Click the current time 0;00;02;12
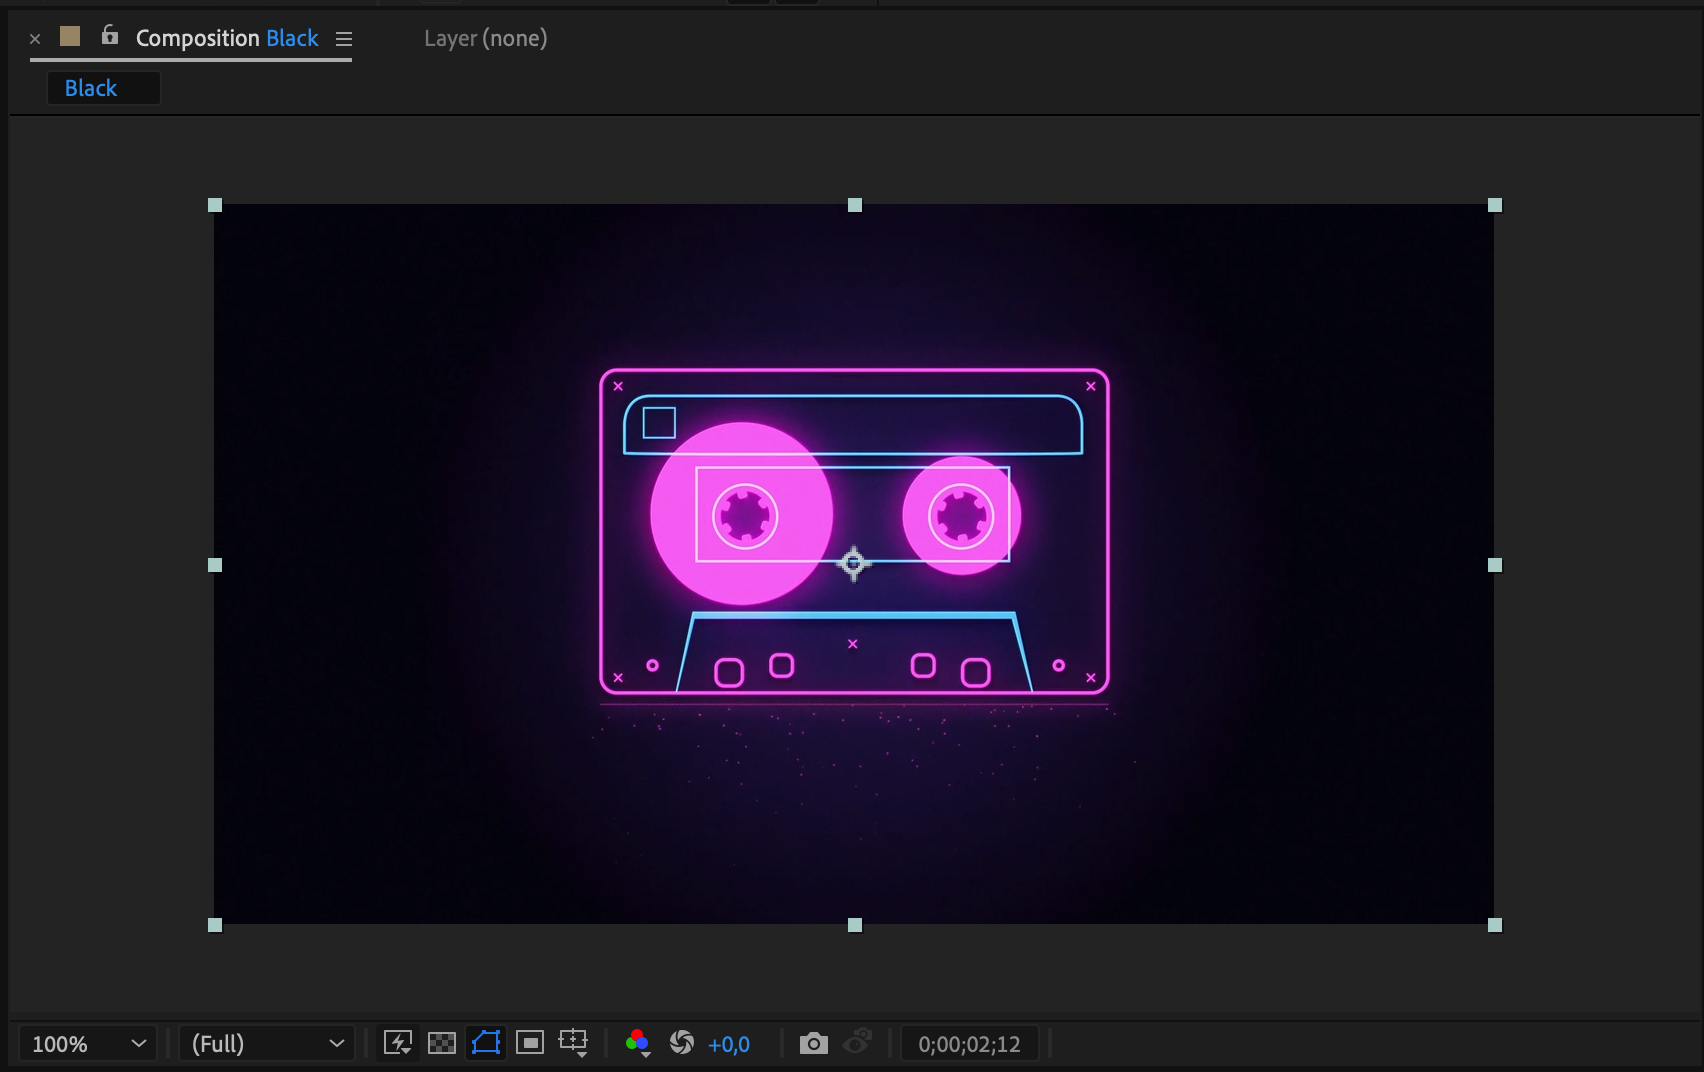 tap(969, 1044)
